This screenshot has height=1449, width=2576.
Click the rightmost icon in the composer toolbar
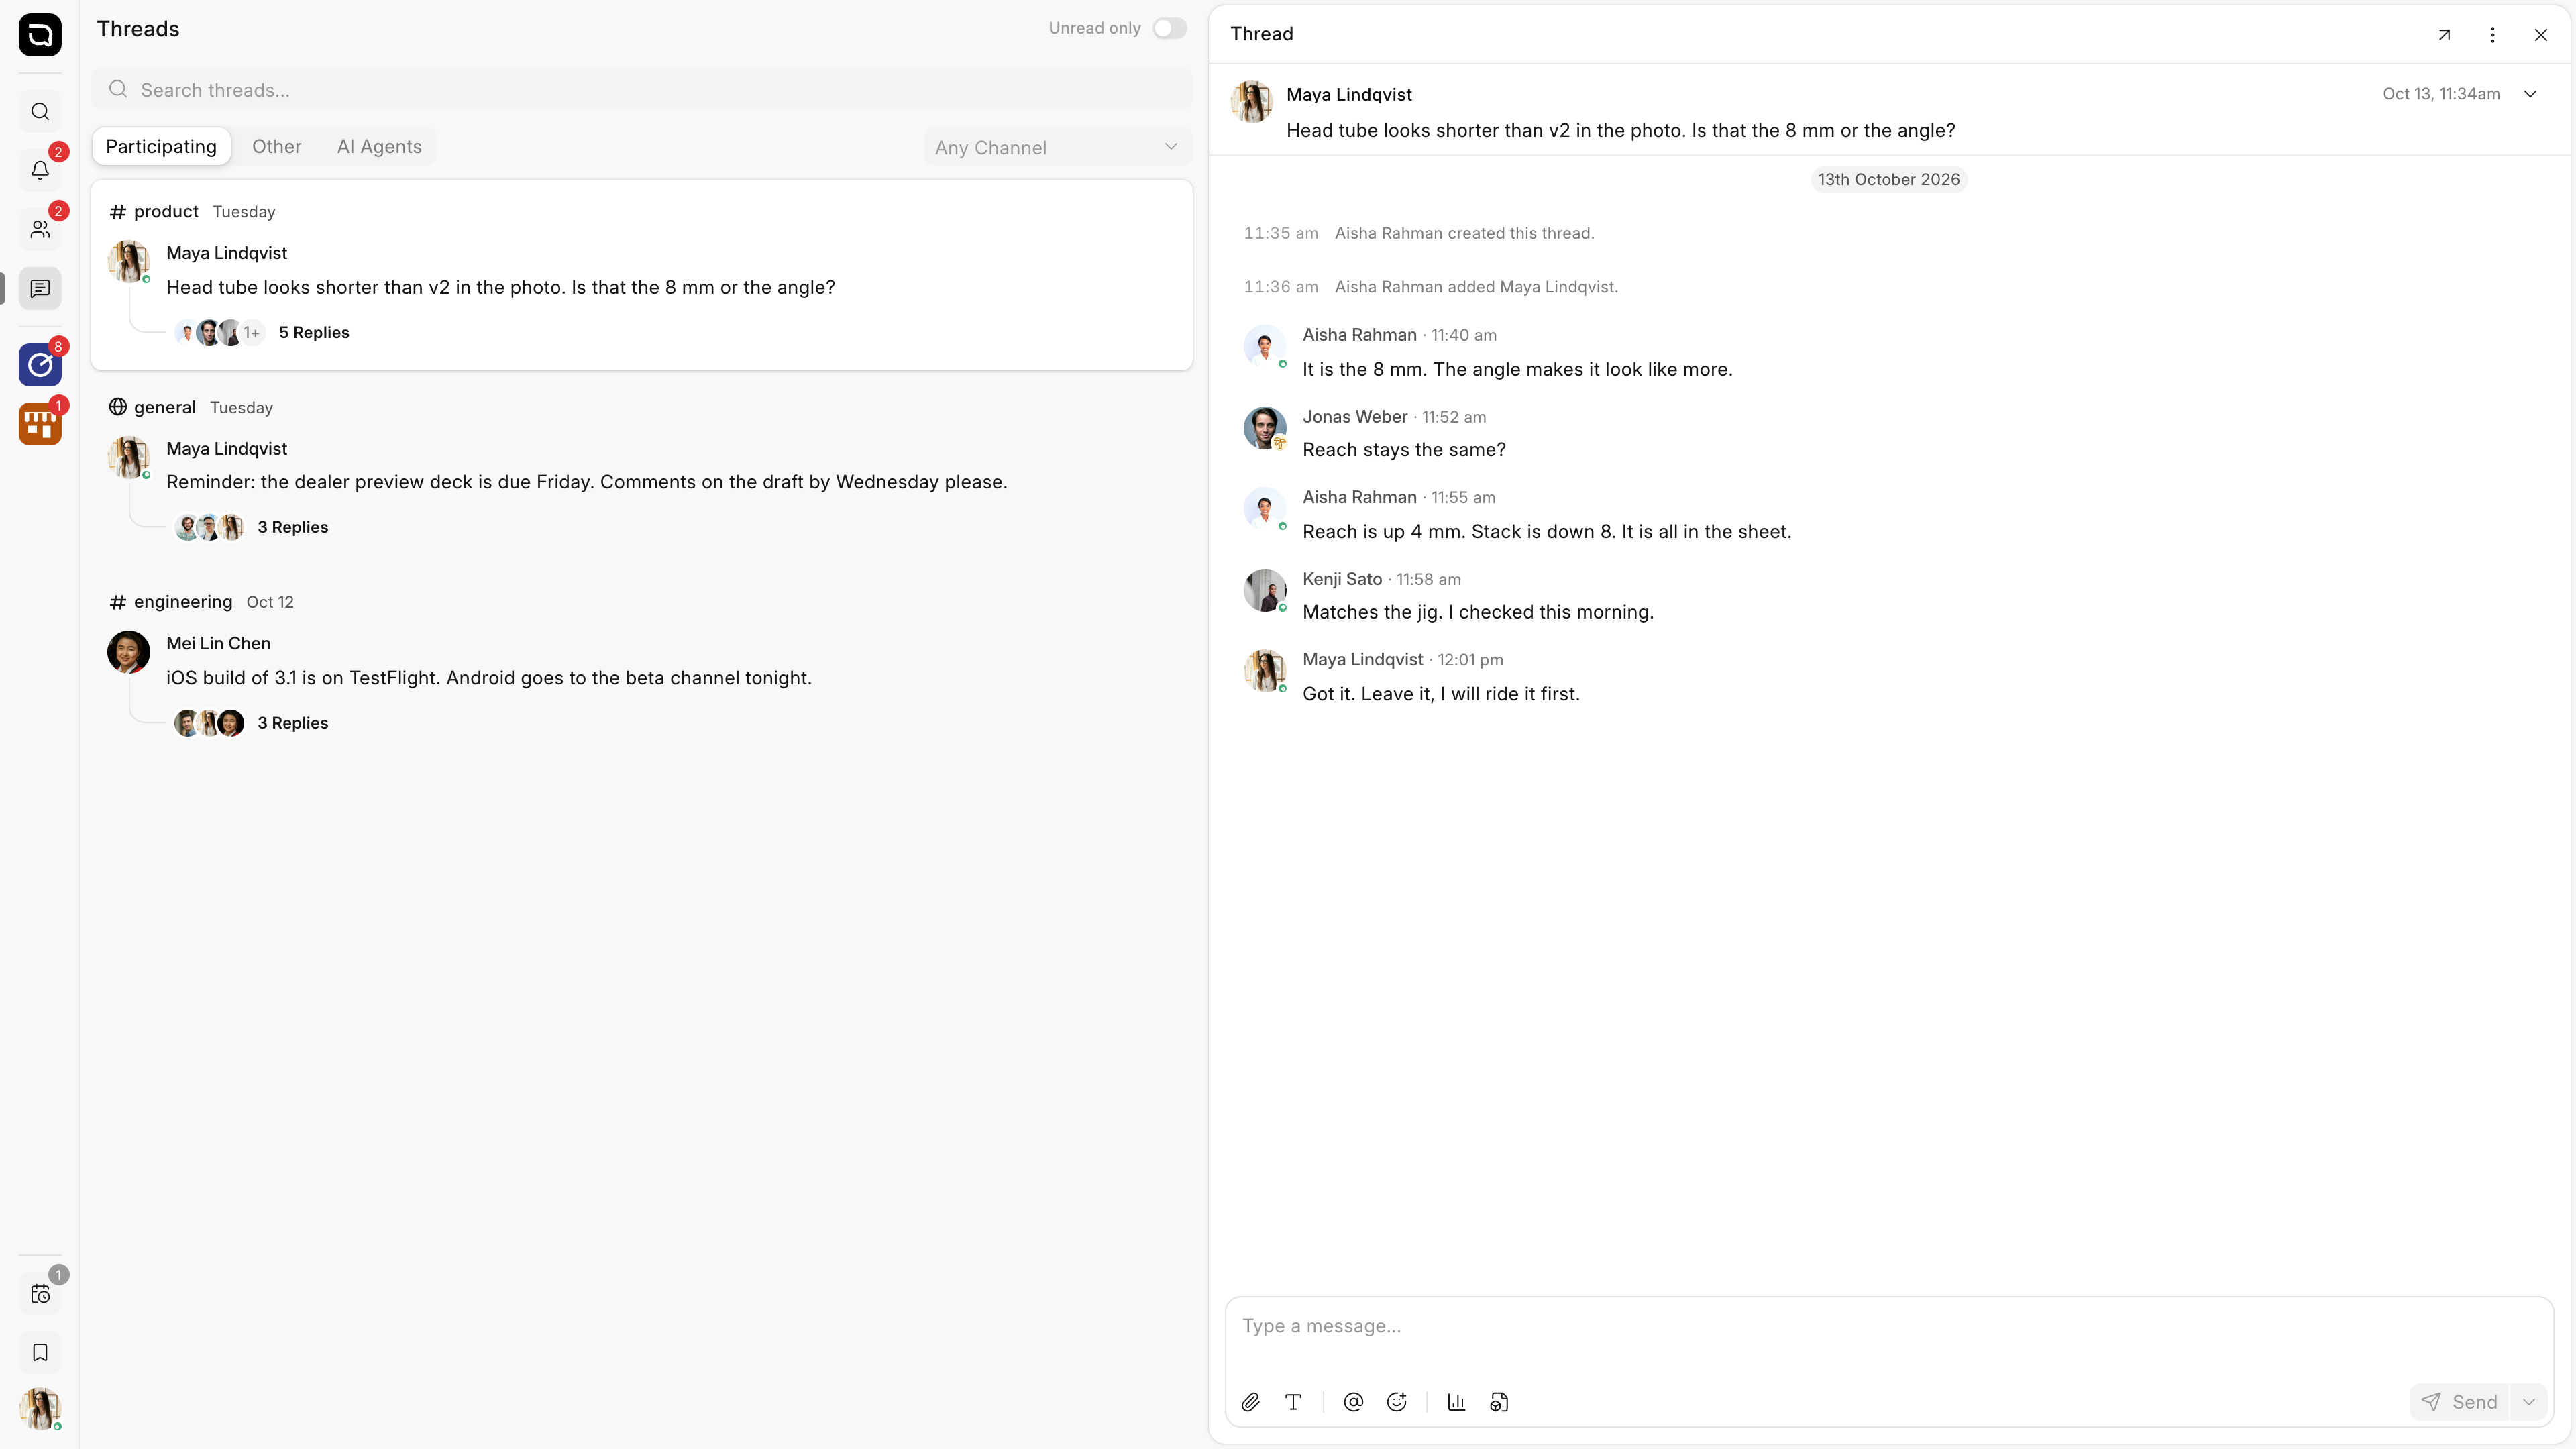[x=1499, y=1402]
